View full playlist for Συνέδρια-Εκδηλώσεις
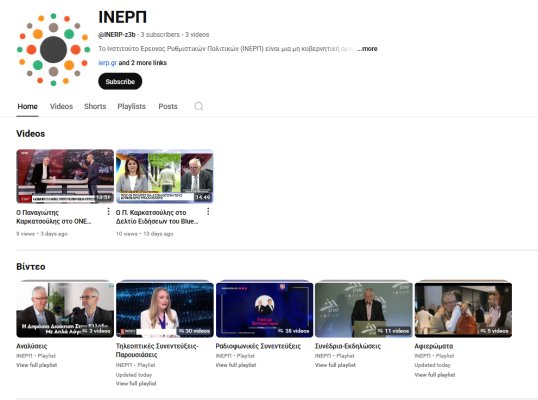This screenshot has width=538, height=400. pyautogui.click(x=336, y=365)
